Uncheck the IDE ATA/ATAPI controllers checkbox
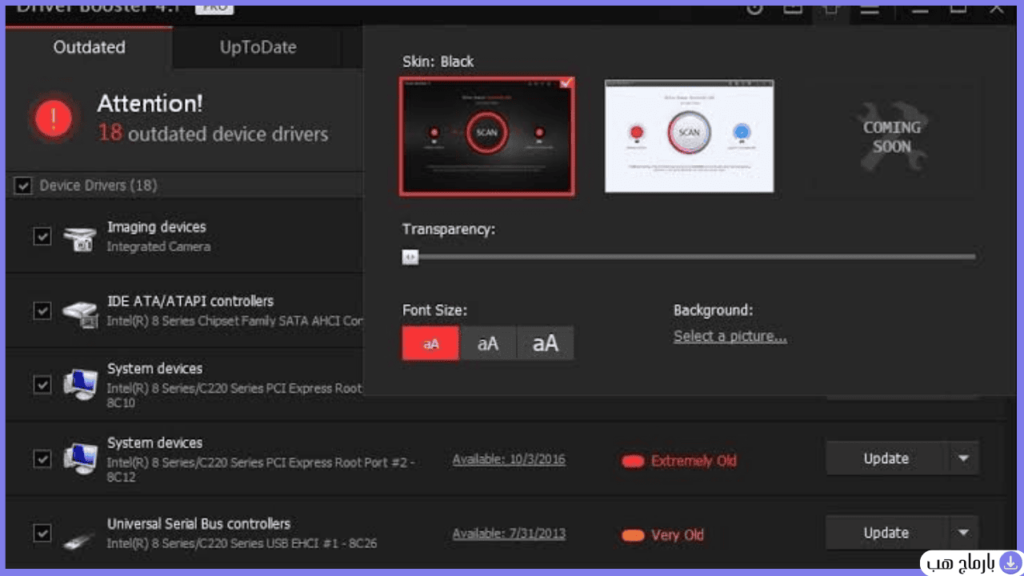The height and width of the screenshot is (576, 1024). point(42,310)
